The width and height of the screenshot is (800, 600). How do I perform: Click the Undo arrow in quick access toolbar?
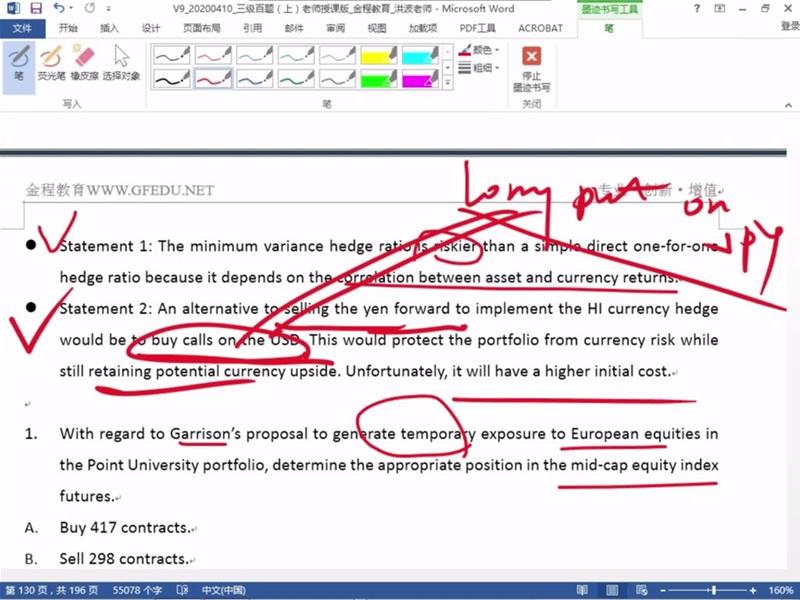[x=59, y=8]
